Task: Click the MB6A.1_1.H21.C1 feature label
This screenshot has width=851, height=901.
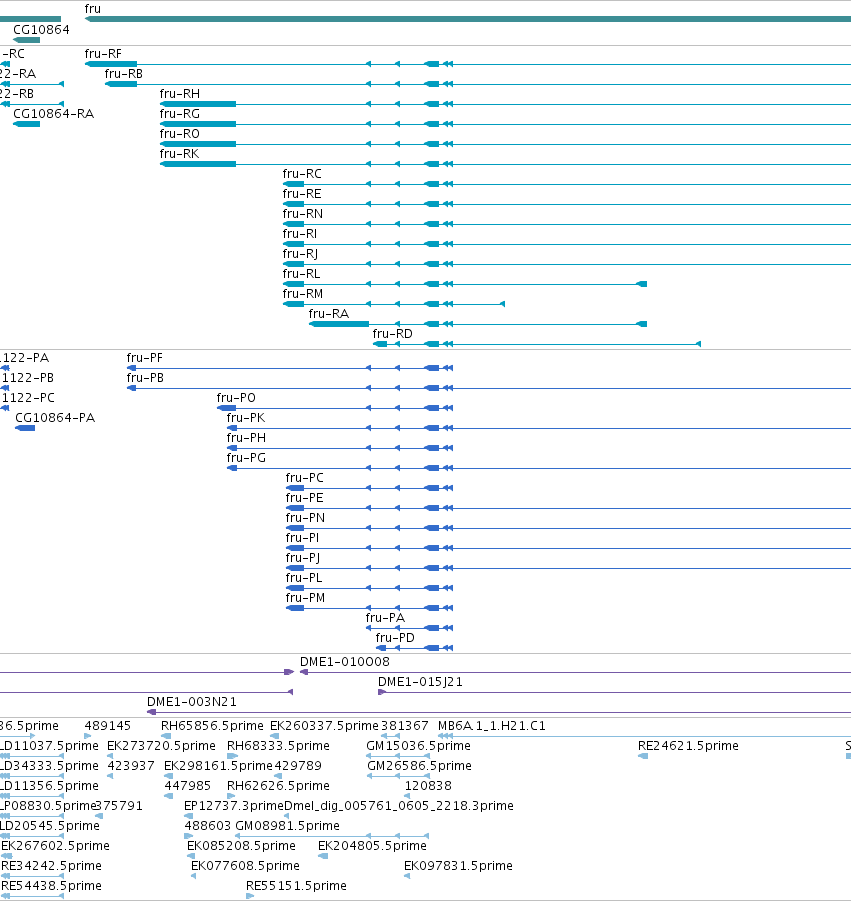Action: (492, 726)
